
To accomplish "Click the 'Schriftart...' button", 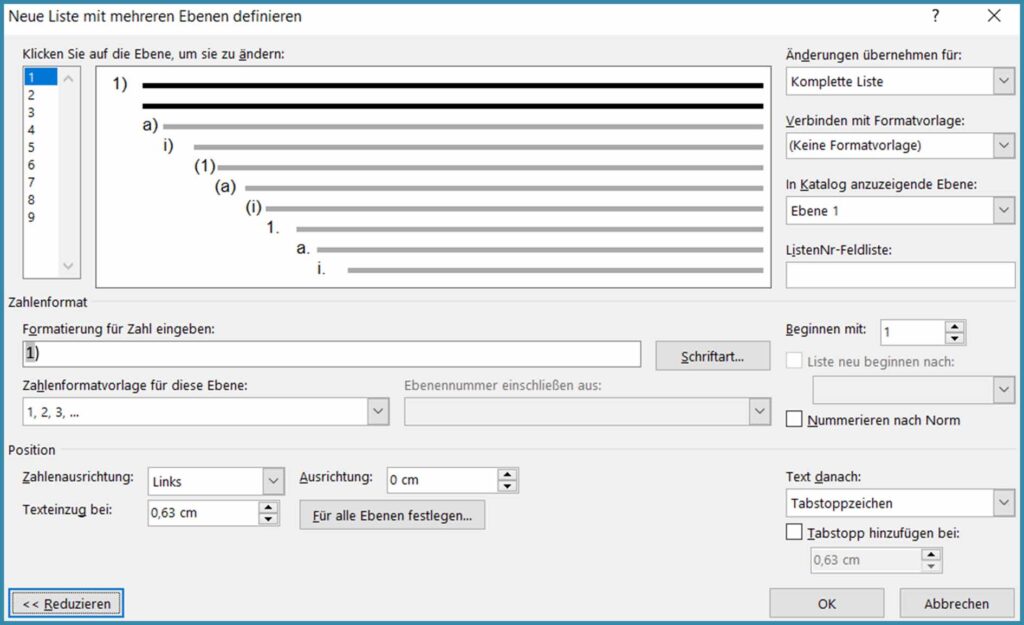I will tap(712, 356).
